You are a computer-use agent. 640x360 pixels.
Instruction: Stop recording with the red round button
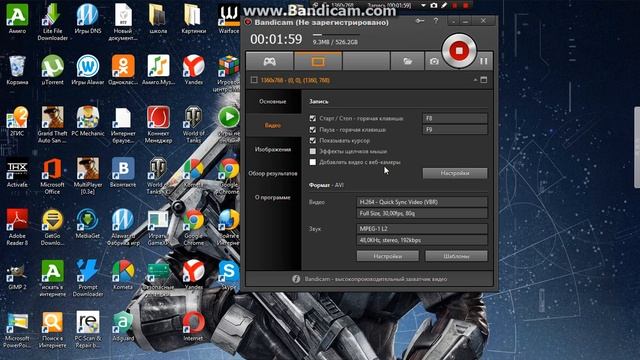459,51
